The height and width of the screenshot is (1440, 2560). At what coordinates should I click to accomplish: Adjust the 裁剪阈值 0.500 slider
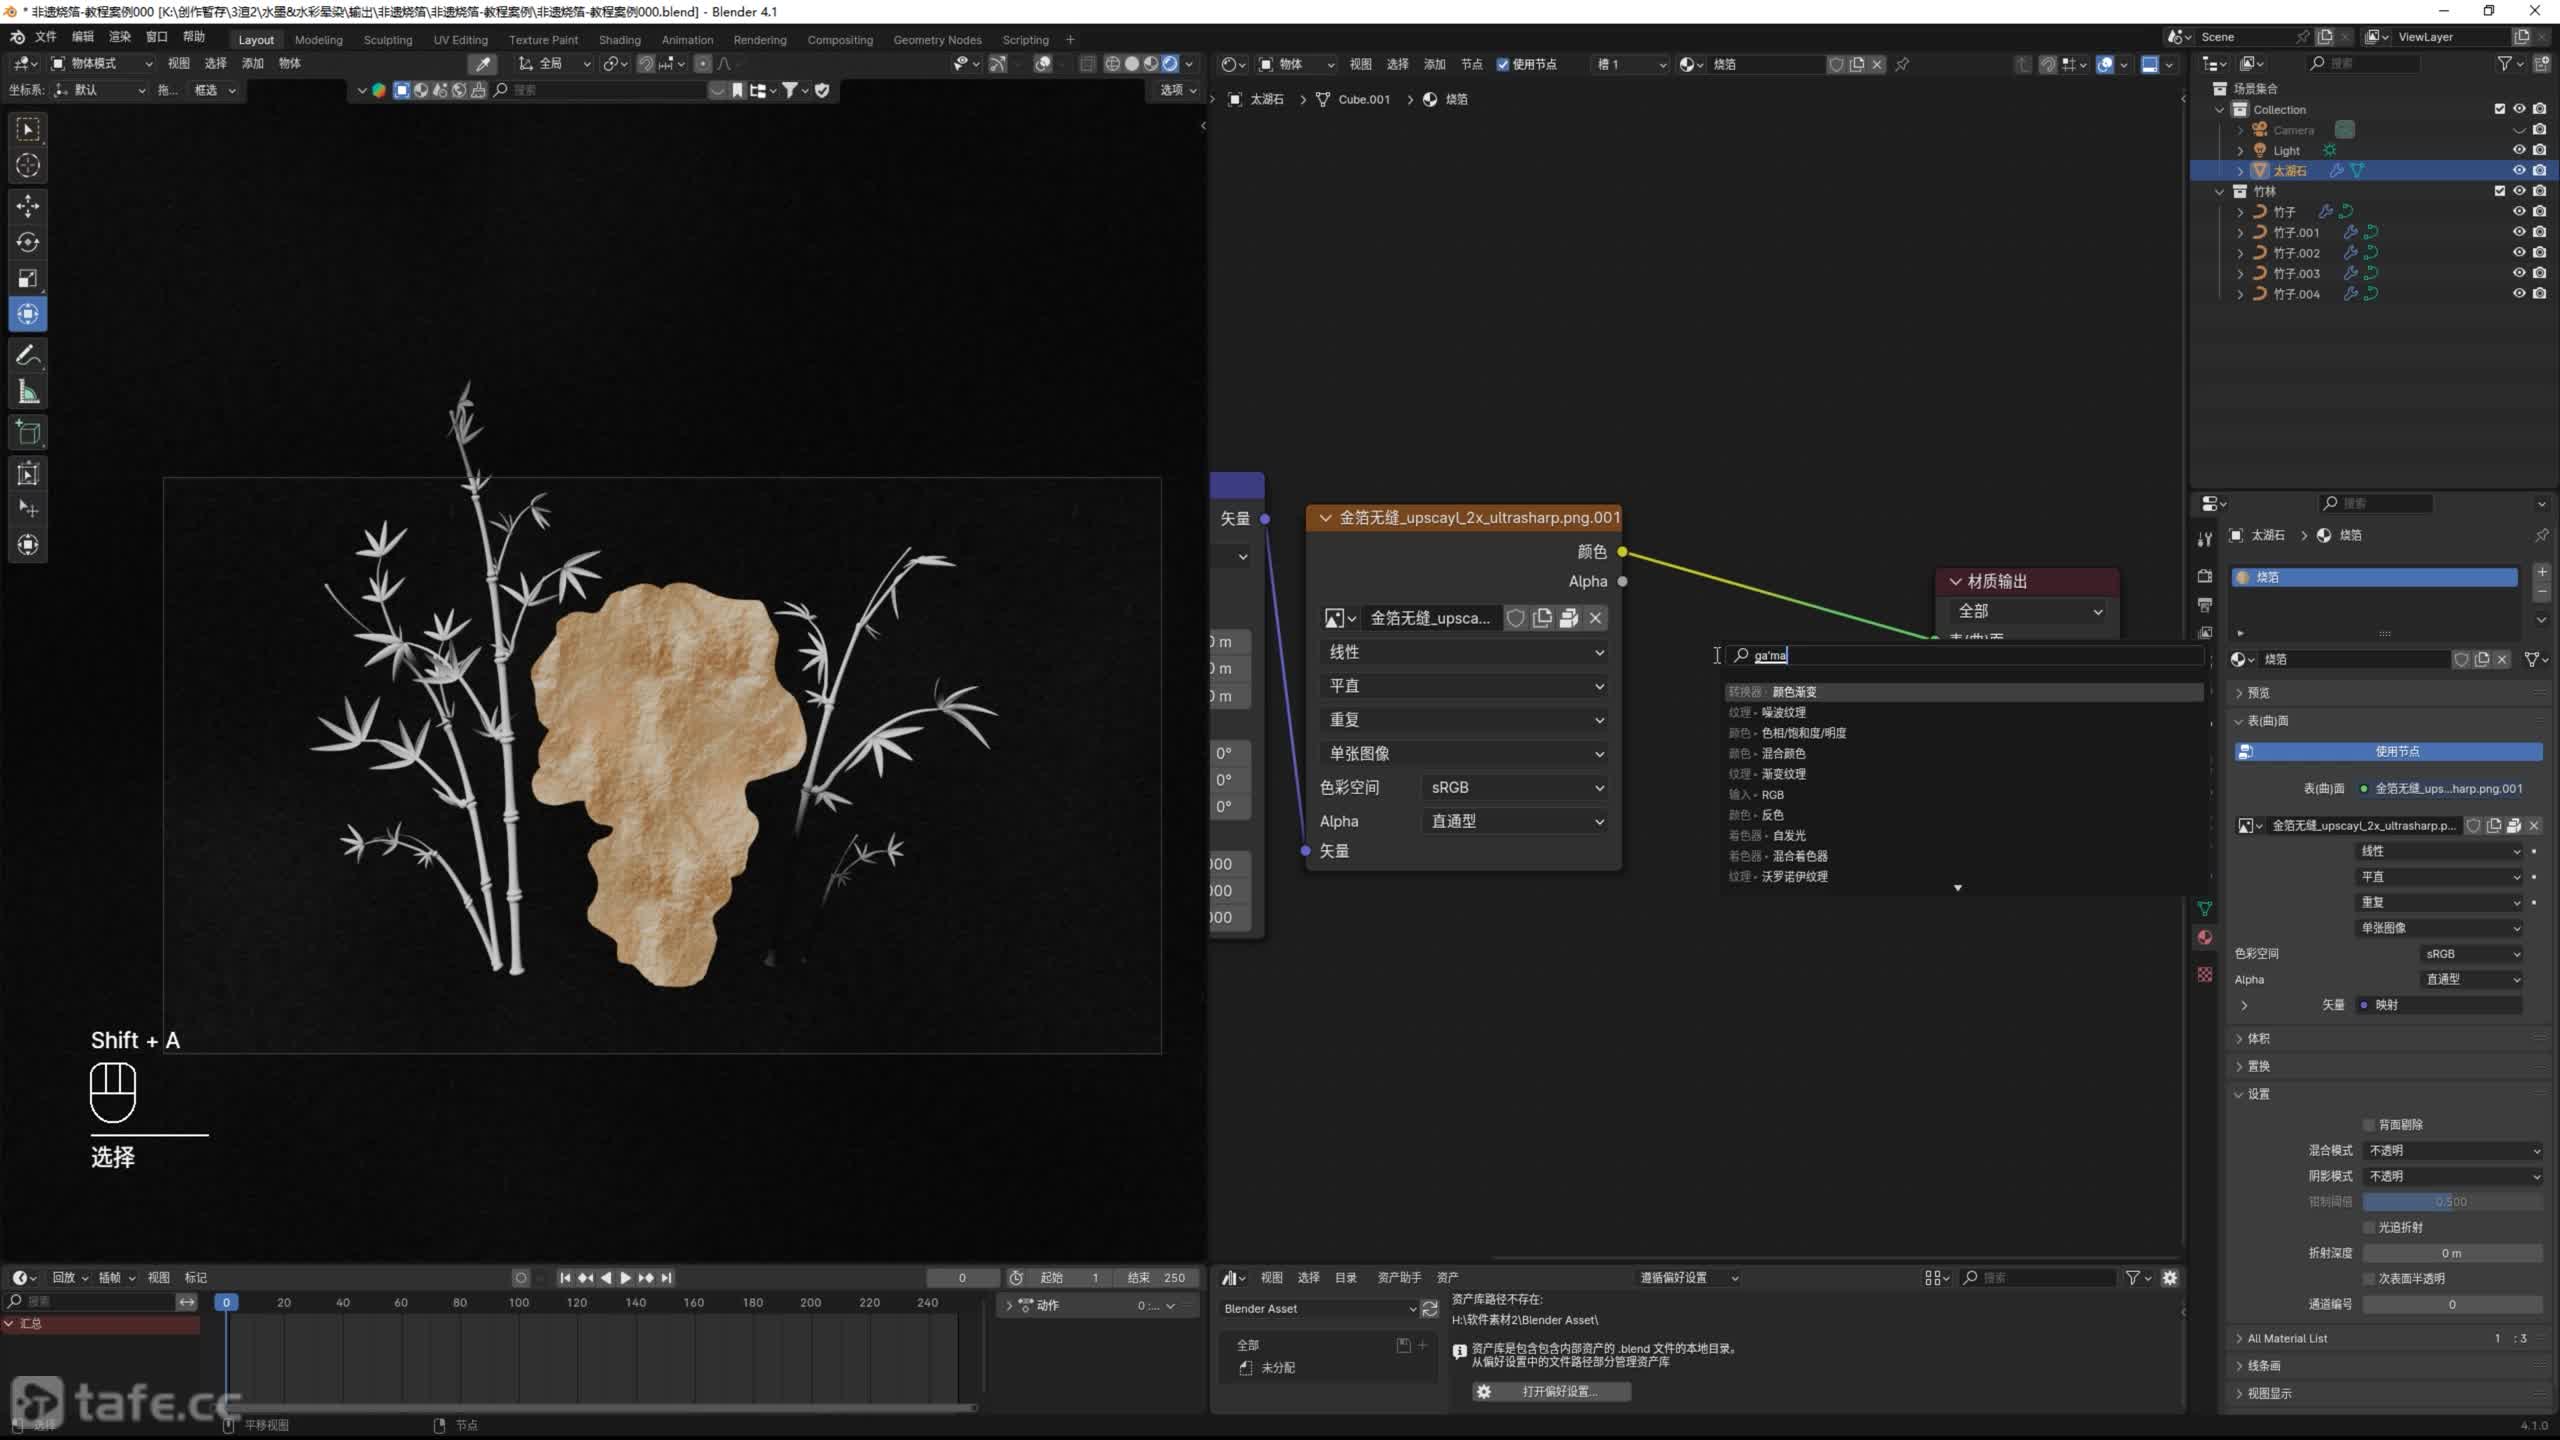click(2451, 1201)
